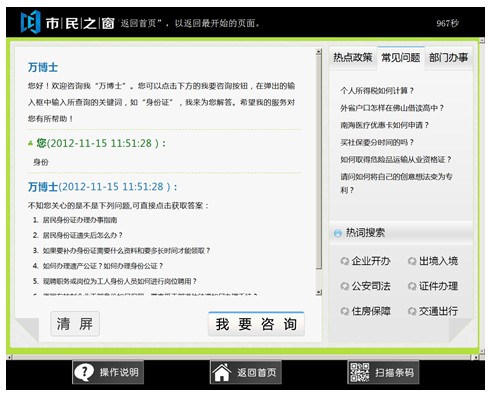The image size is (488, 397).
Task: Click the 清屏 button
Action: [75, 324]
